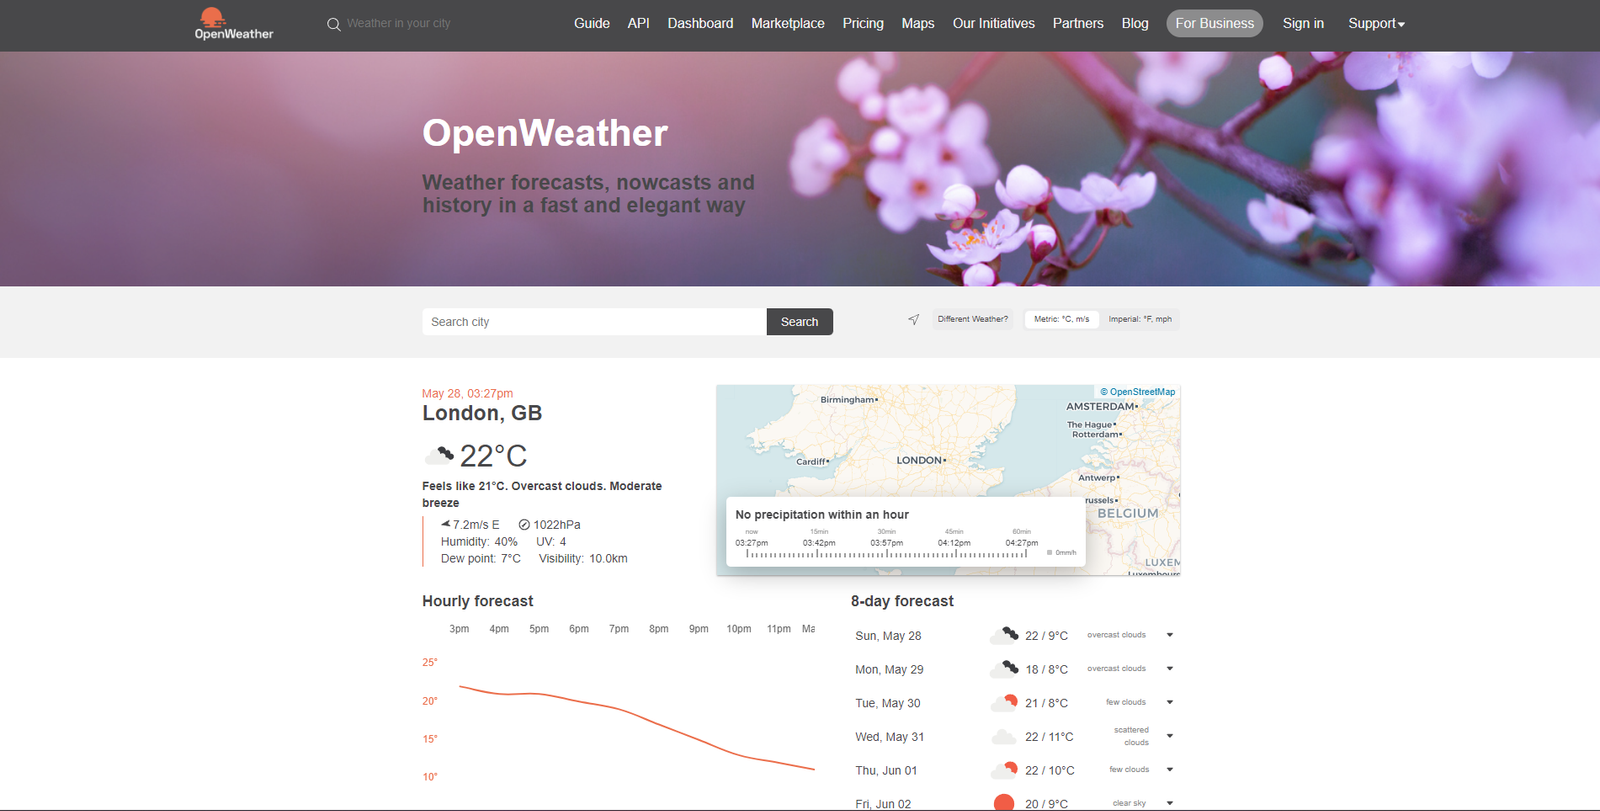Viewport: 1600px width, 811px height.
Task: Click the magnifier icon in the header search
Action: (334, 24)
